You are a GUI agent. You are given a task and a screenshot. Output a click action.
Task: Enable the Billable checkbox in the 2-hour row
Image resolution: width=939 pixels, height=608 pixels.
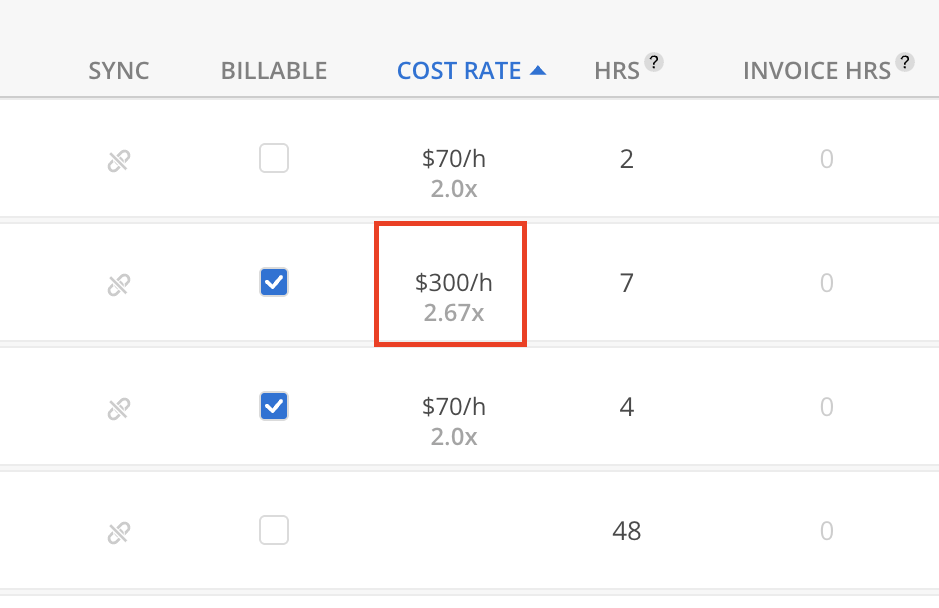(x=274, y=159)
